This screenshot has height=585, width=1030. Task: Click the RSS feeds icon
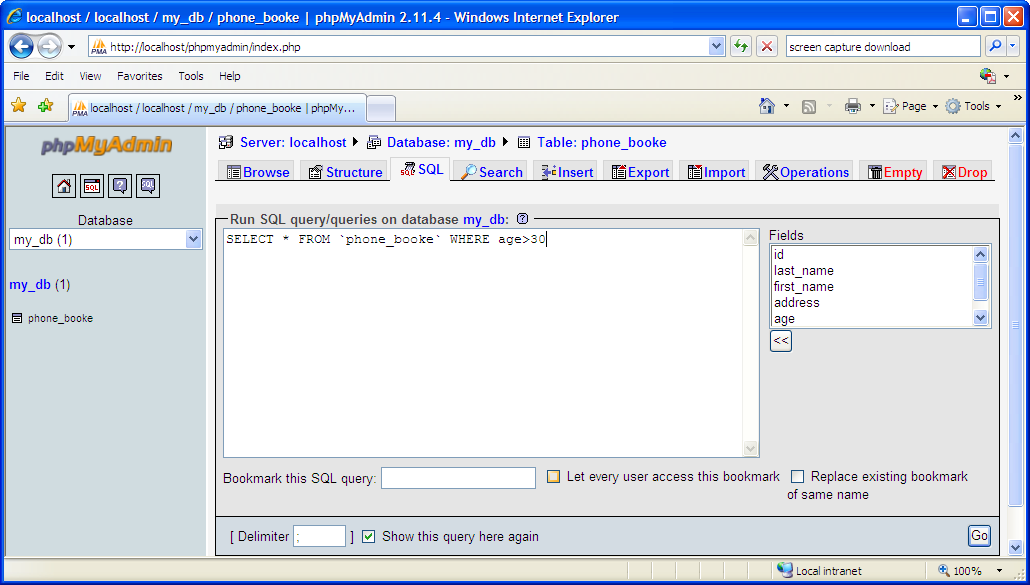[809, 106]
